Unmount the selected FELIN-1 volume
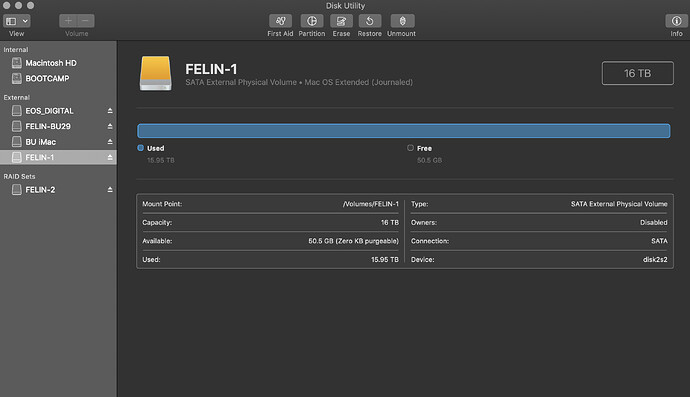Screen dimensions: 690x397 [x=402, y=21]
